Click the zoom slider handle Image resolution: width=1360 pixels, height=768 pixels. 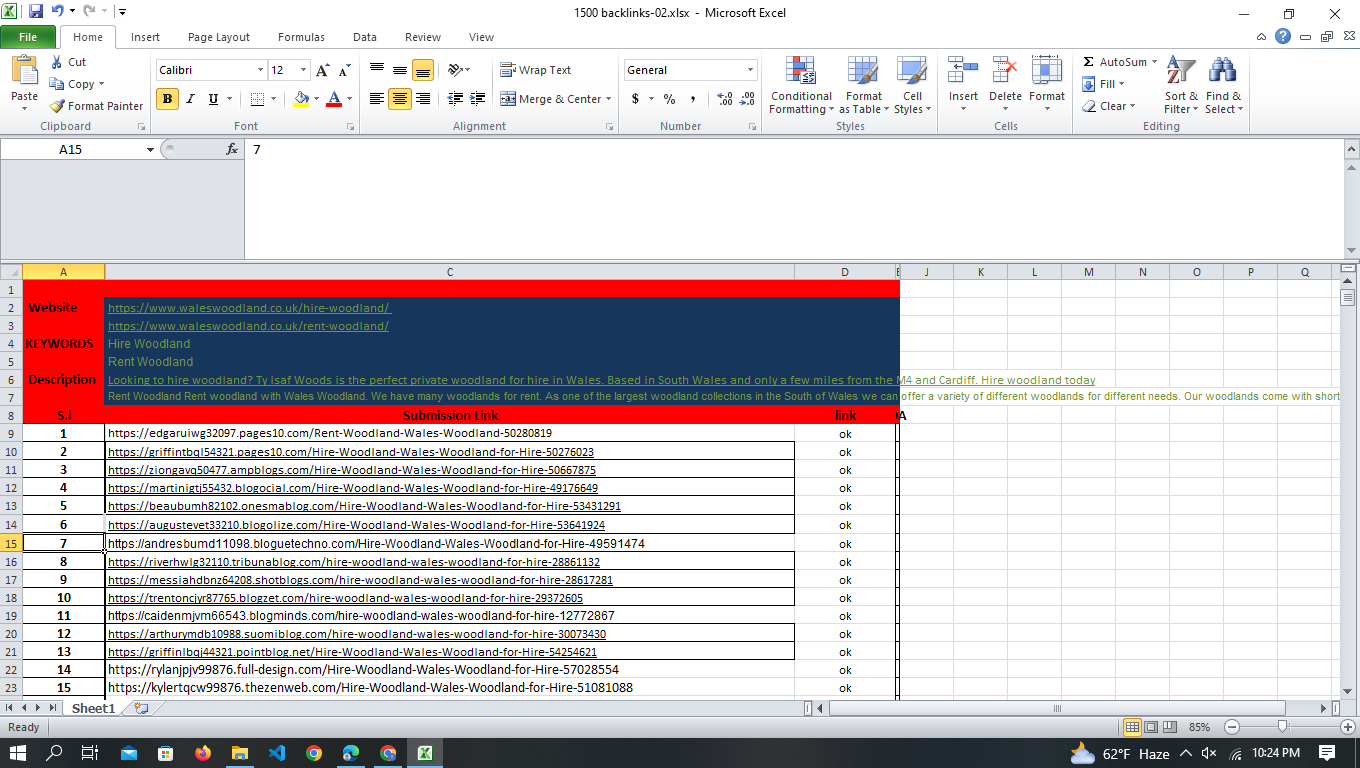pyautogui.click(x=1282, y=727)
